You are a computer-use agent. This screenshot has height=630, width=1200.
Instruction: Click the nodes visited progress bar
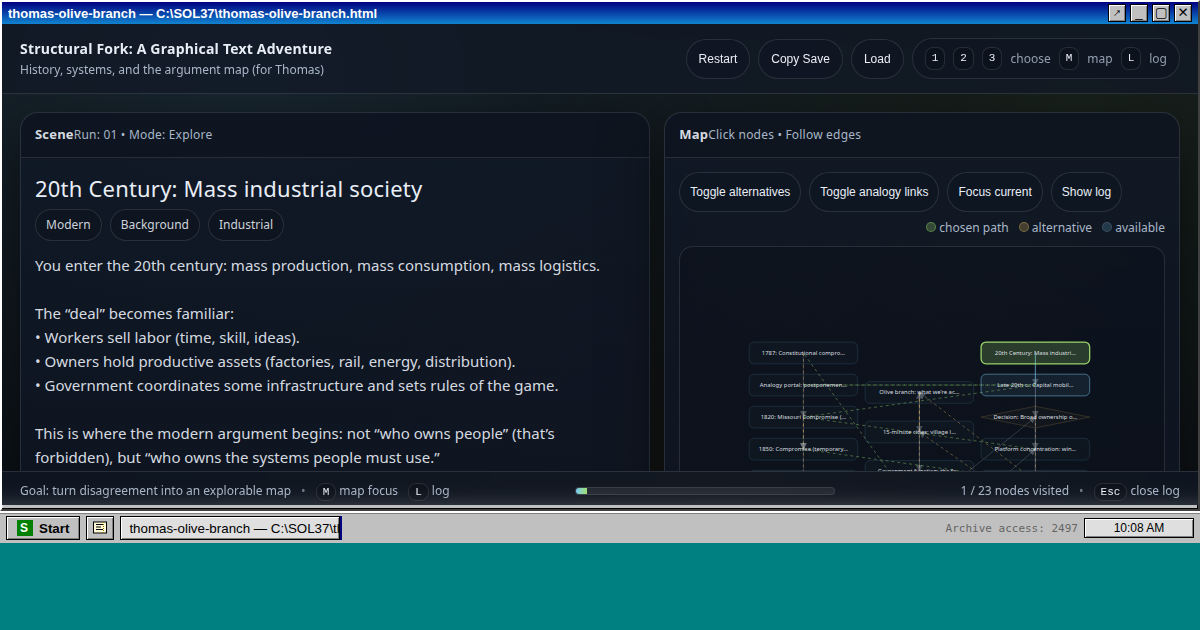coord(705,491)
